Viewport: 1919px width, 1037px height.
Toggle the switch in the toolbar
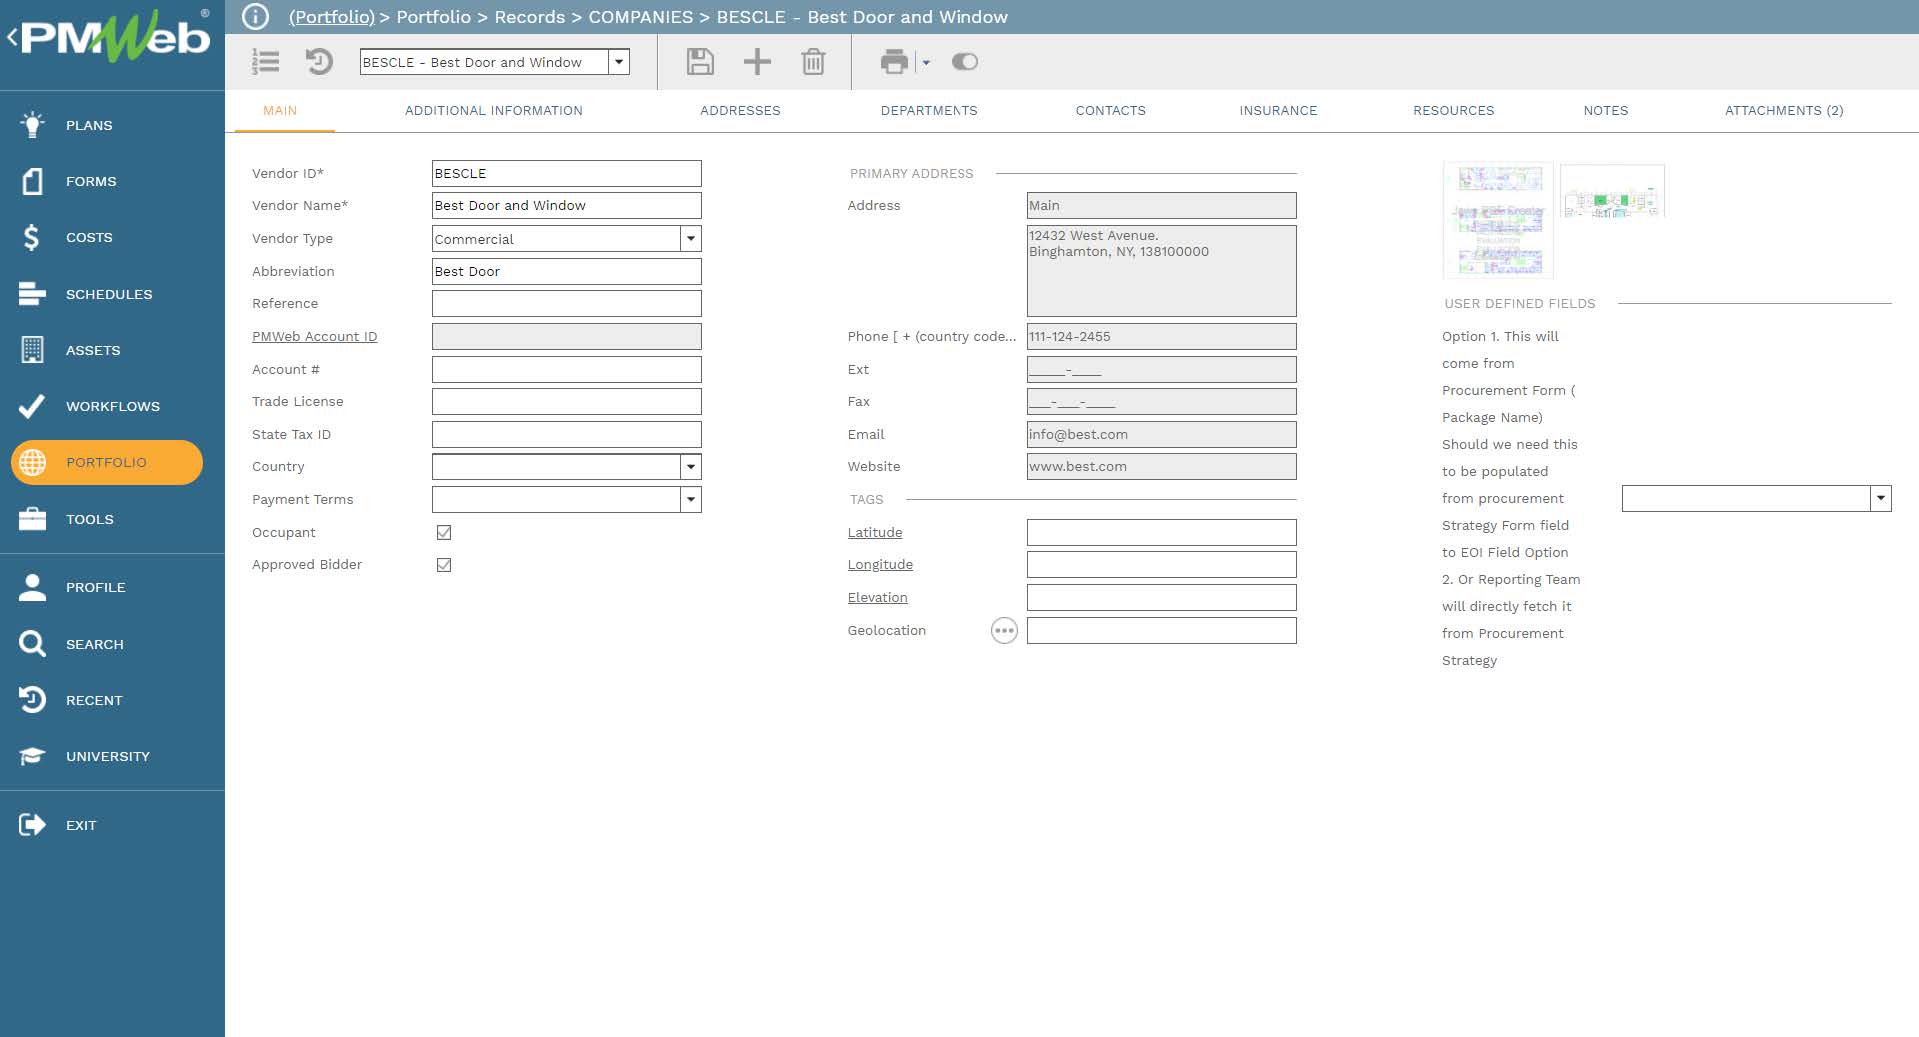(x=965, y=62)
